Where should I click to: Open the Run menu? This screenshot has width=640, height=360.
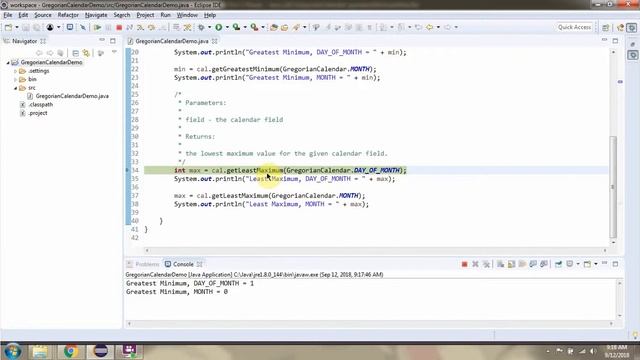(165, 15)
